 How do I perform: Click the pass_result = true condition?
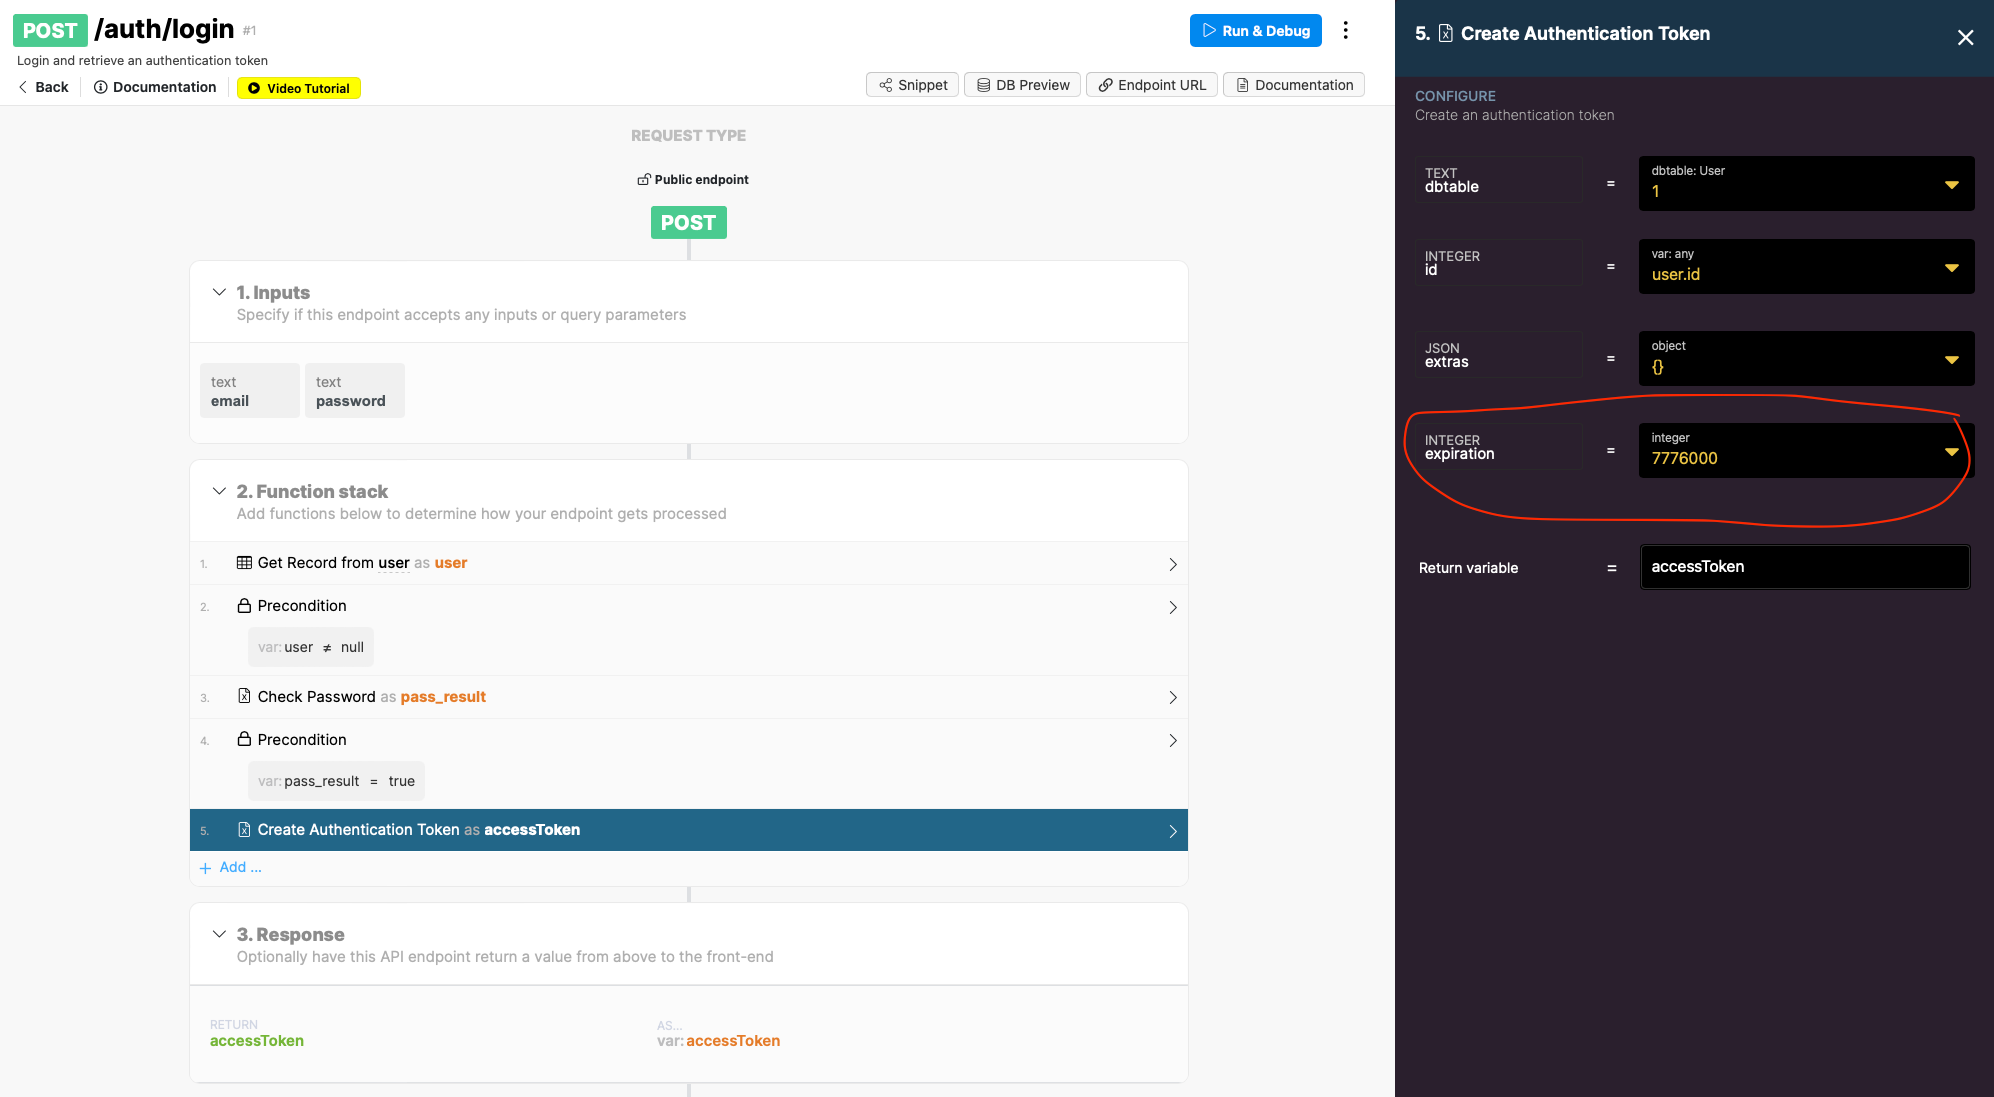tap(336, 781)
